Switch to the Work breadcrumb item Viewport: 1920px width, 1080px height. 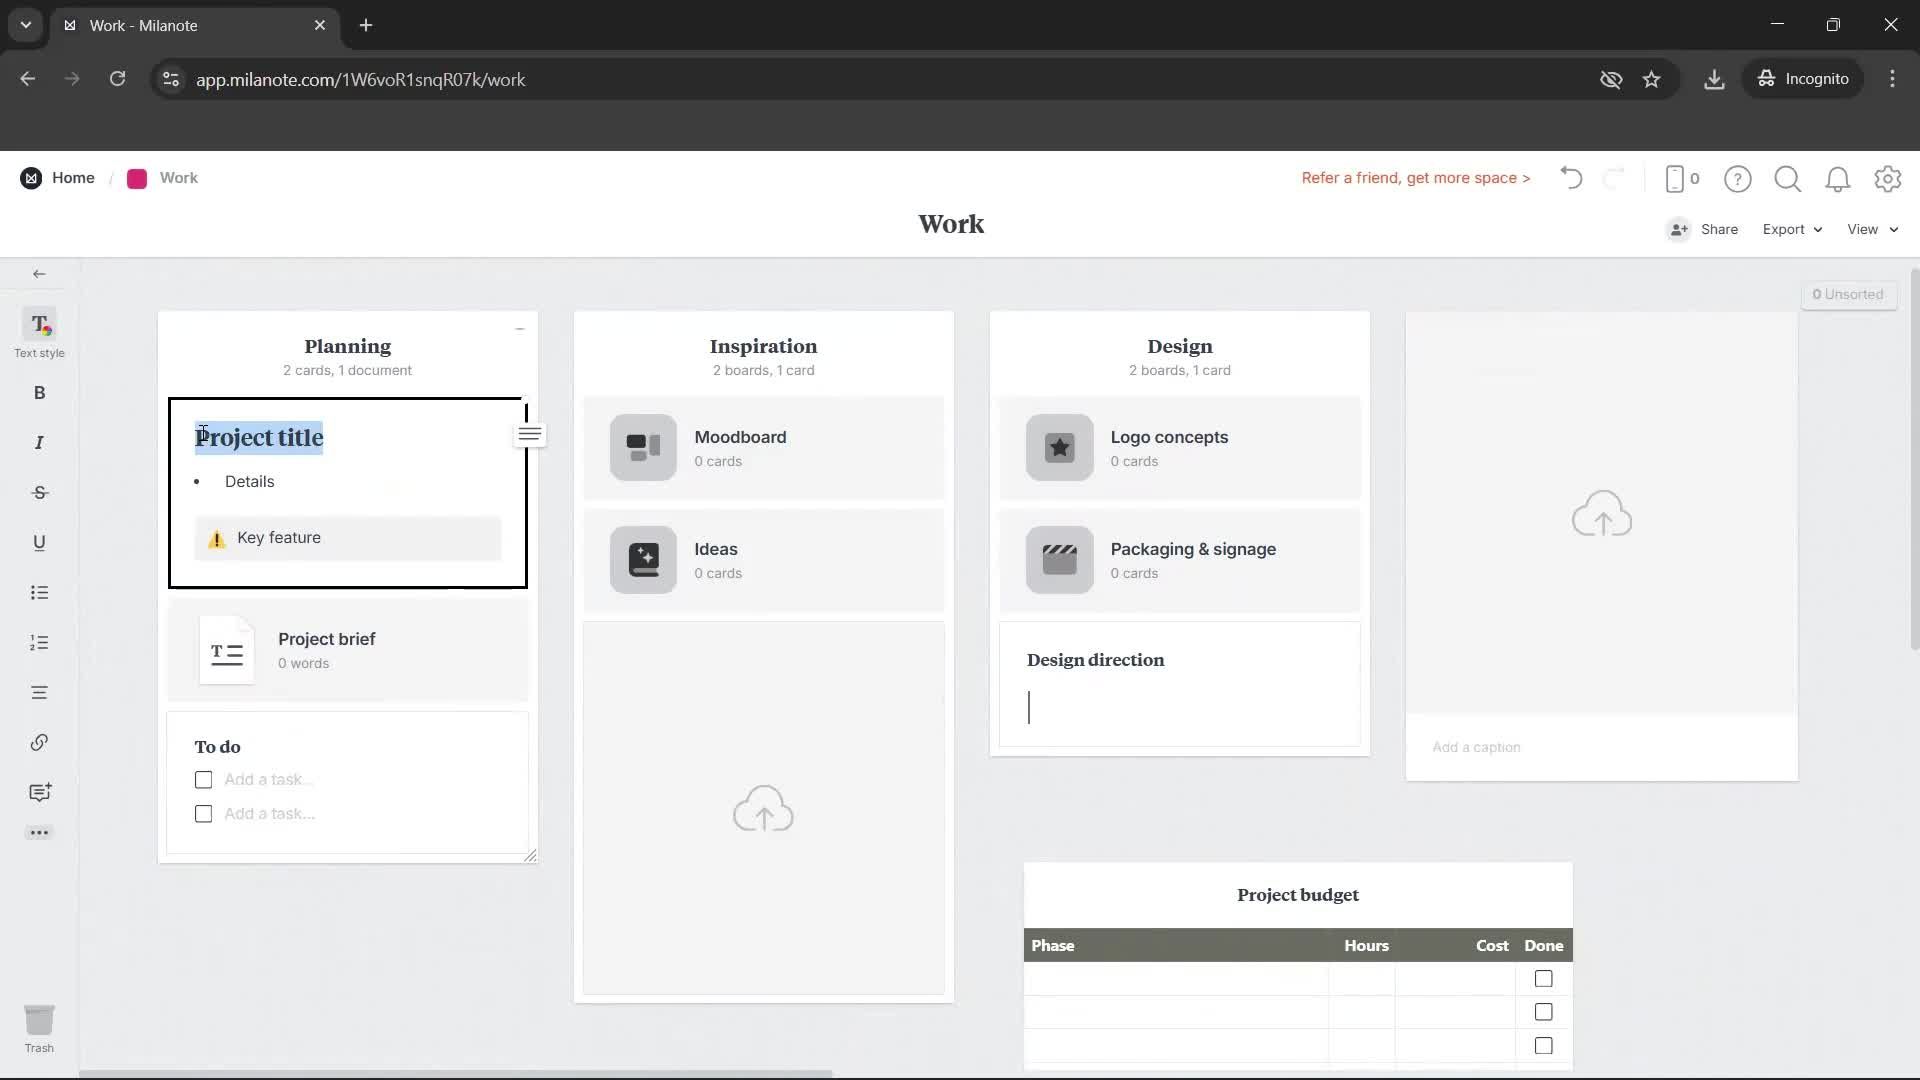pos(177,177)
